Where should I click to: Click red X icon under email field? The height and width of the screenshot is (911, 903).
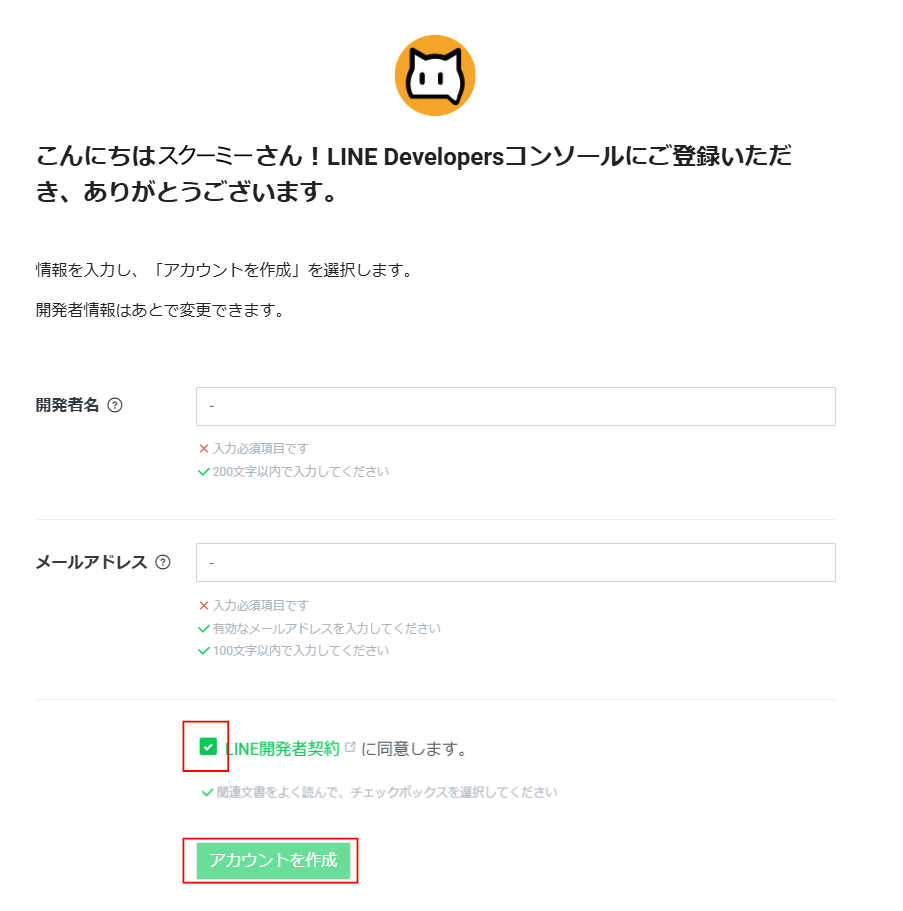pos(203,605)
